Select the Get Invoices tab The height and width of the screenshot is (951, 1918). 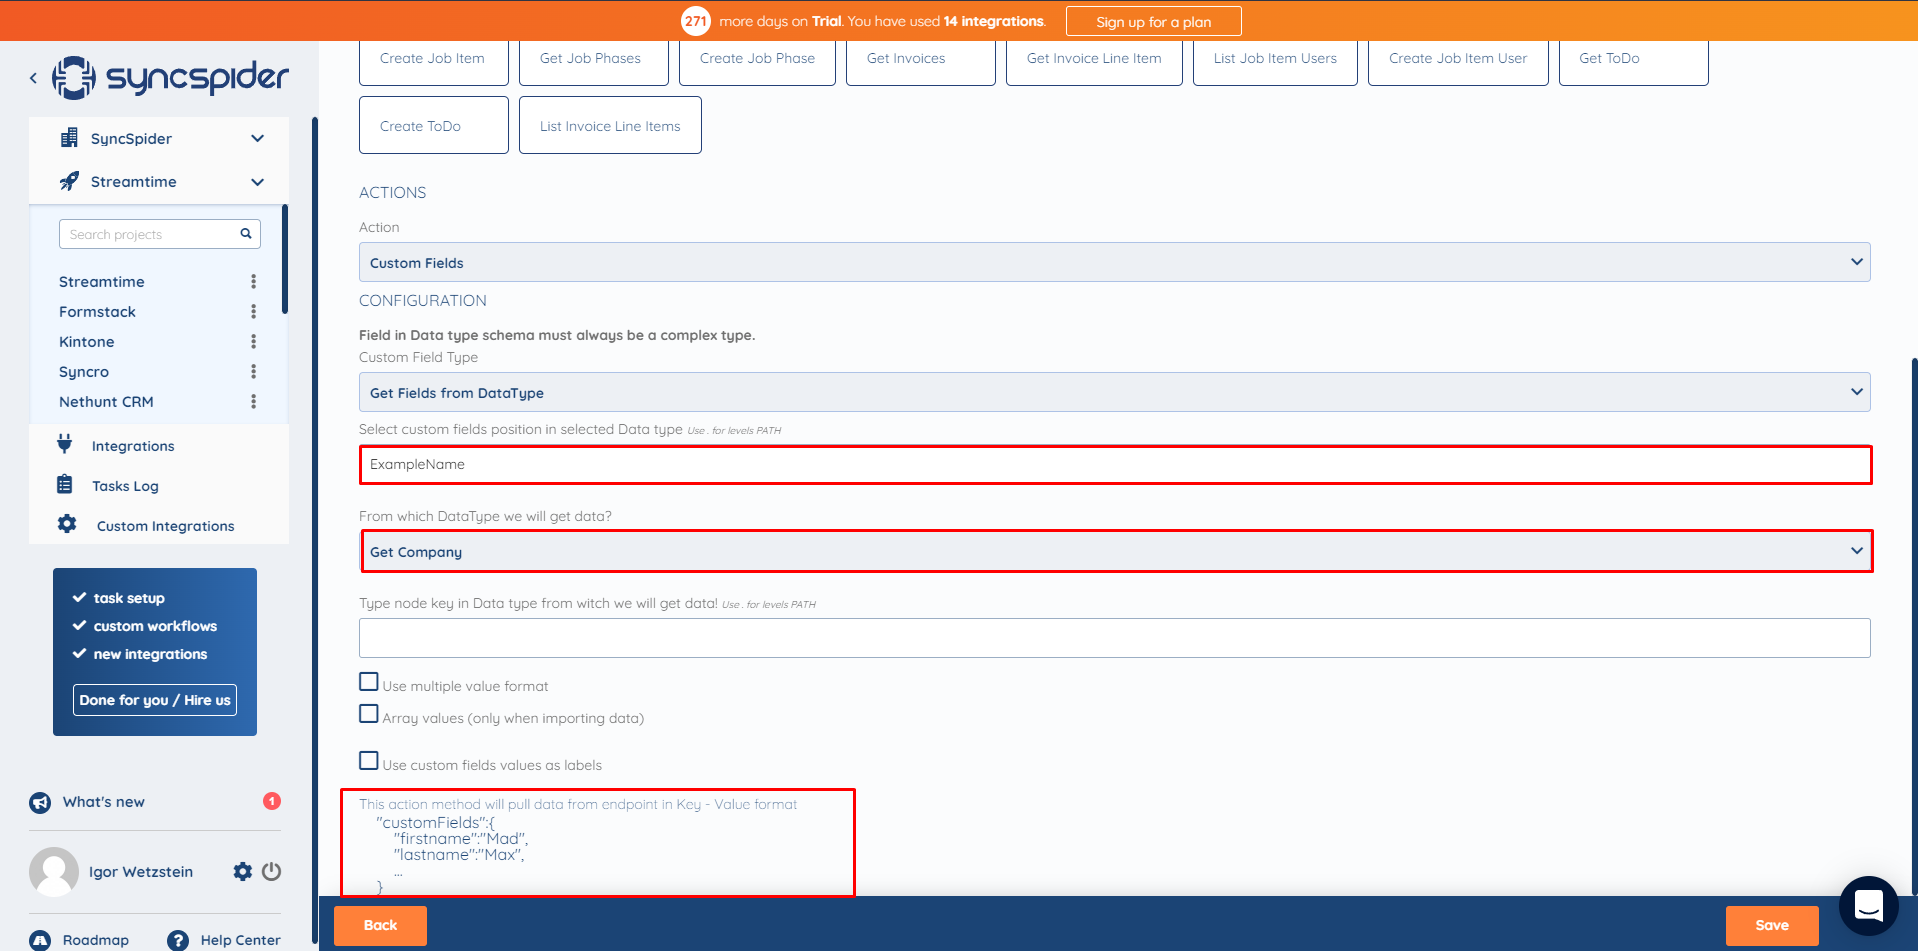tap(920, 59)
